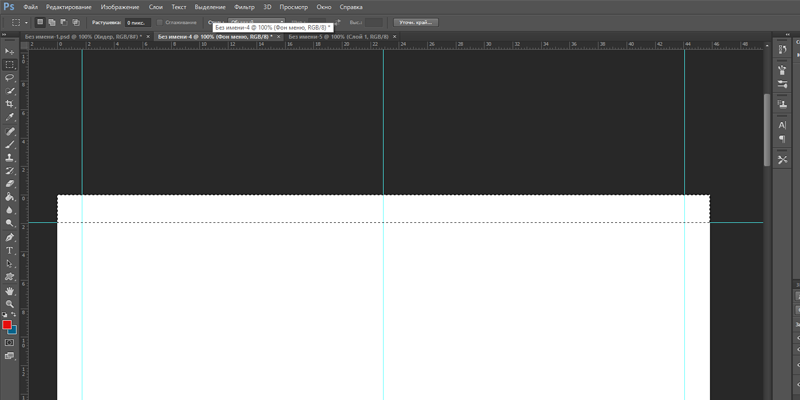Choose the Add to selection mode
800x400 pixels.
pos(51,21)
